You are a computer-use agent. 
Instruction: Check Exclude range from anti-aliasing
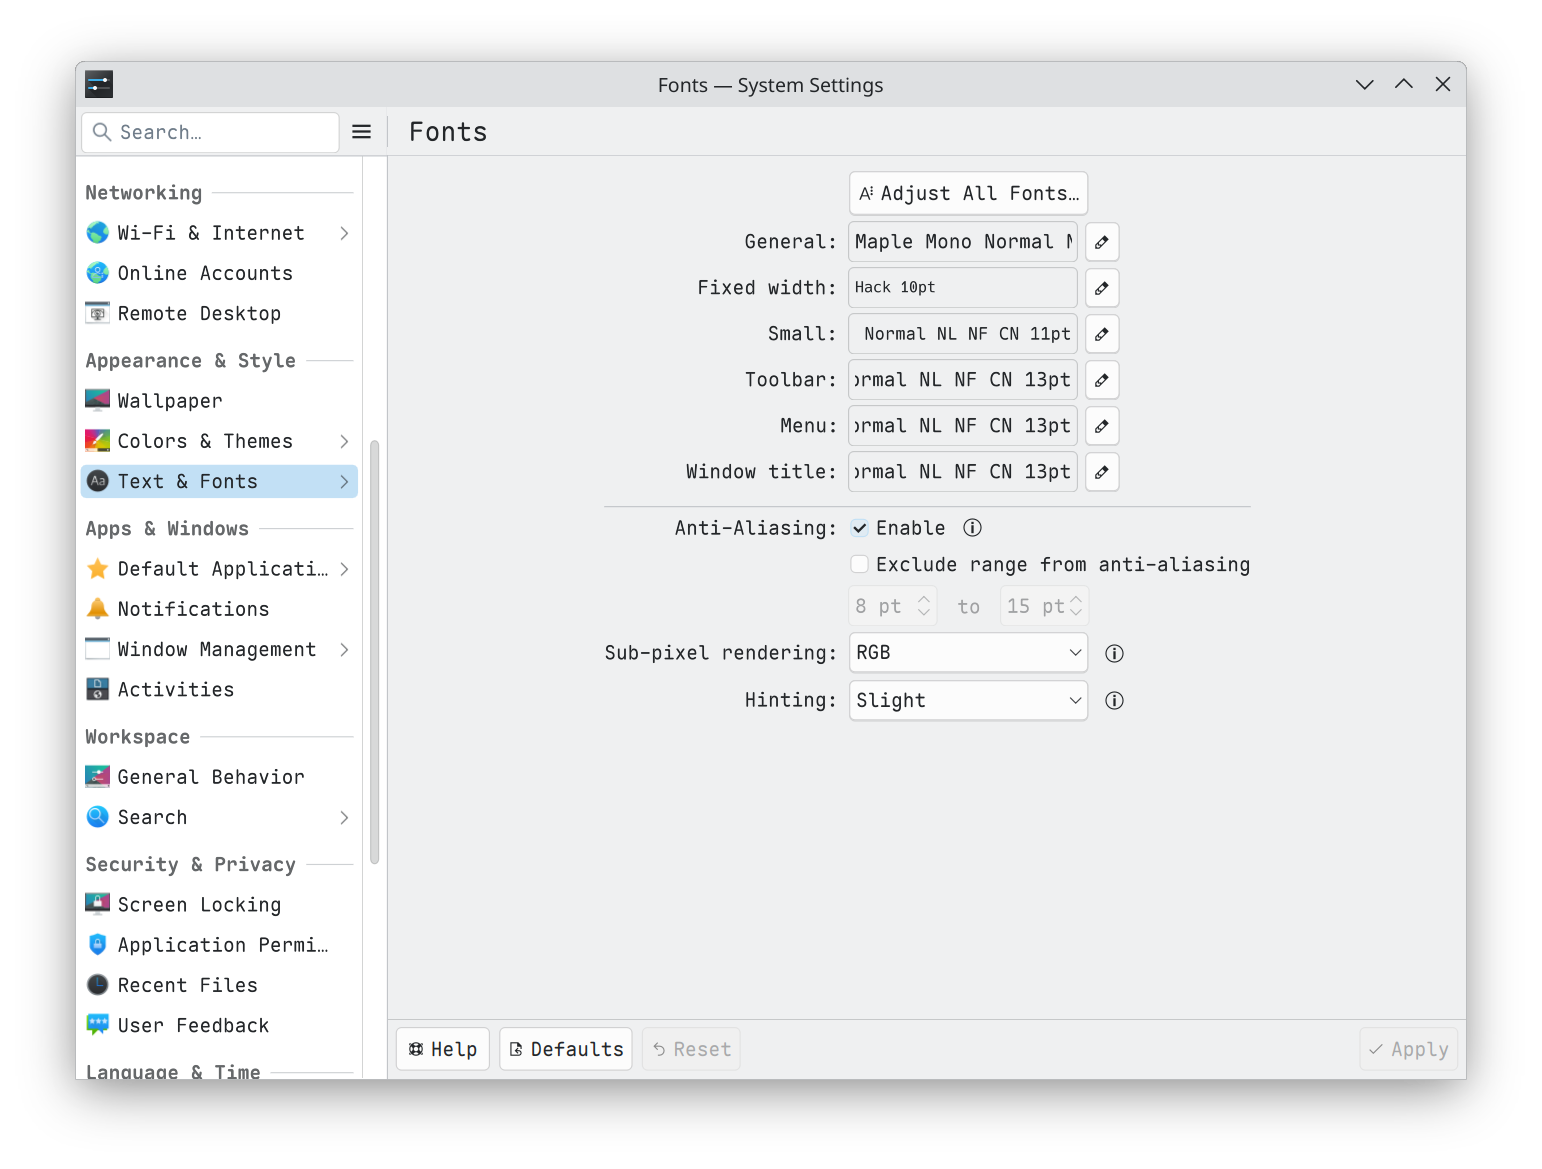point(860,565)
